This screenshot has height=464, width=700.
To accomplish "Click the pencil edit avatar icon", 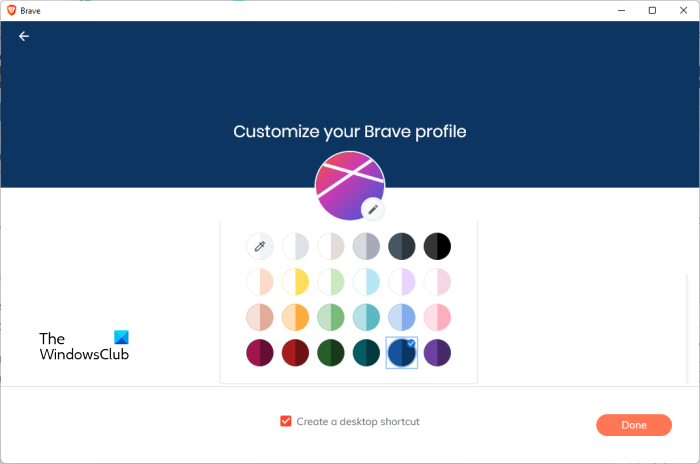I will (372, 209).
